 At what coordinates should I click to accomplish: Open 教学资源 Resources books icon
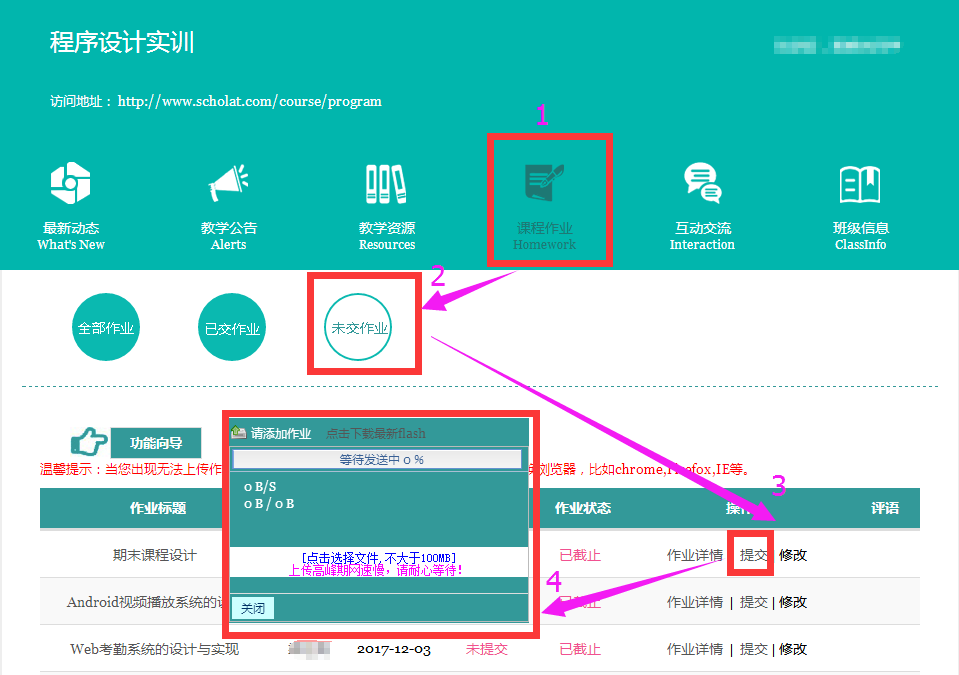[x=386, y=183]
